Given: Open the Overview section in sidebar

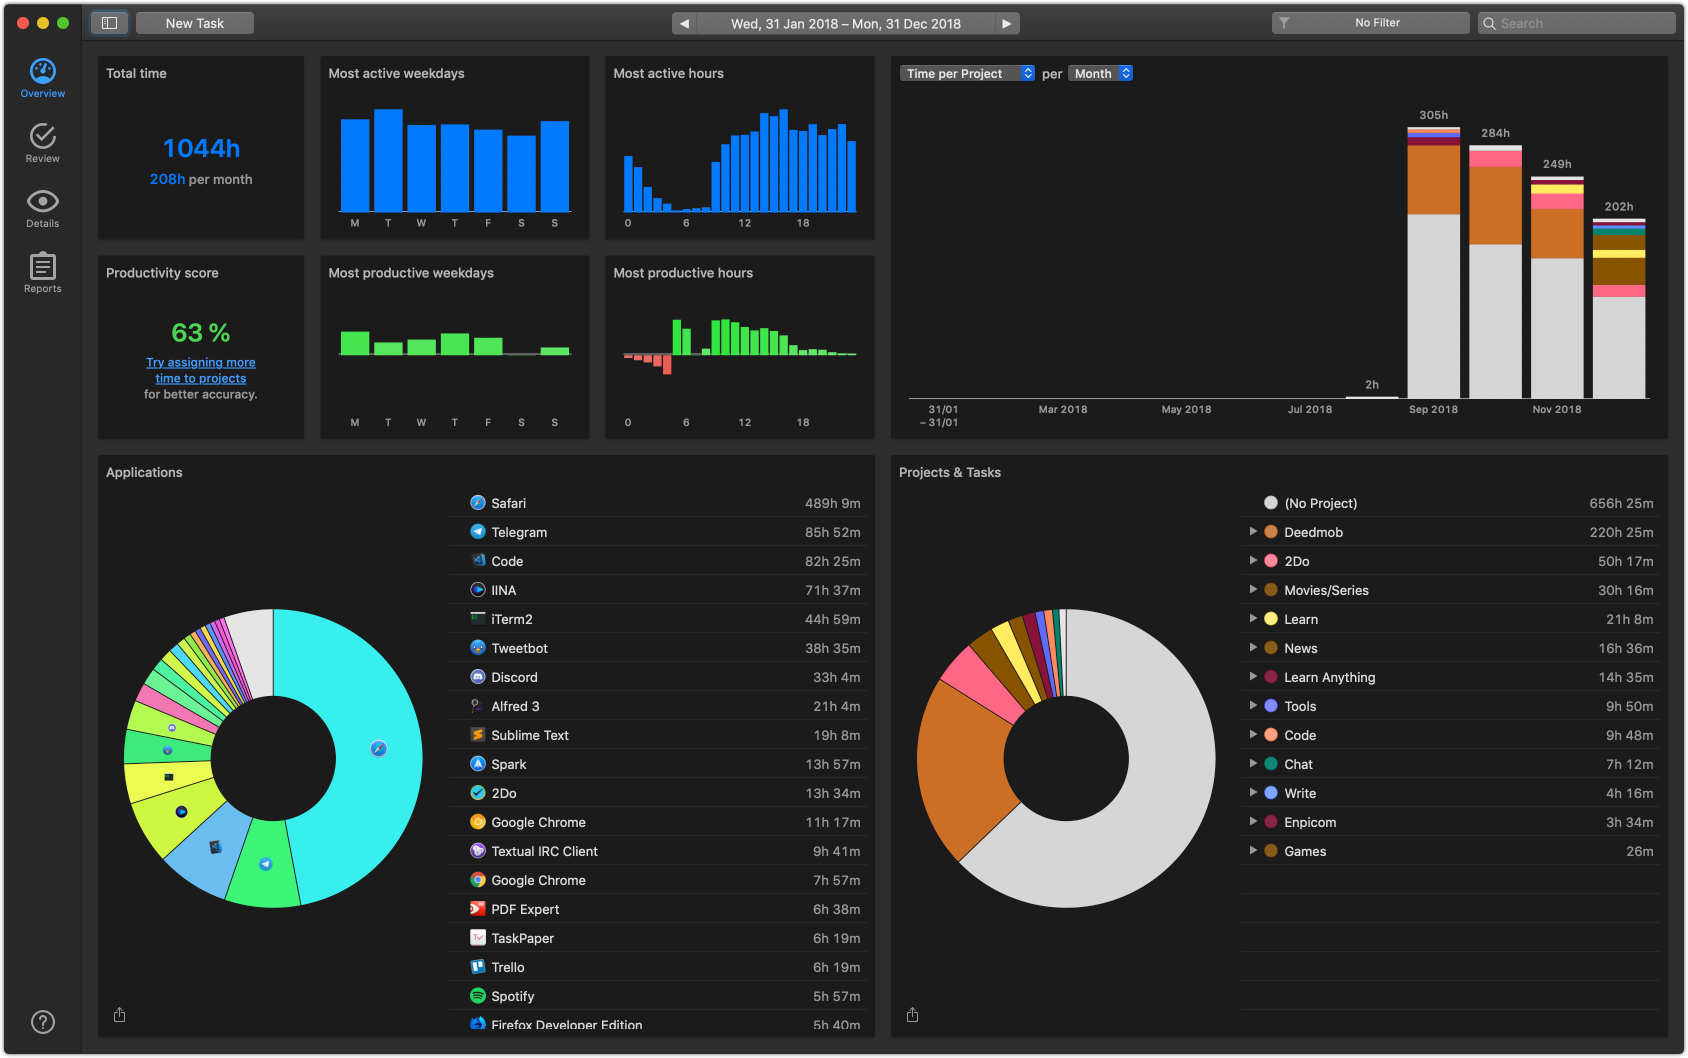Looking at the screenshot, I should pos(43,78).
